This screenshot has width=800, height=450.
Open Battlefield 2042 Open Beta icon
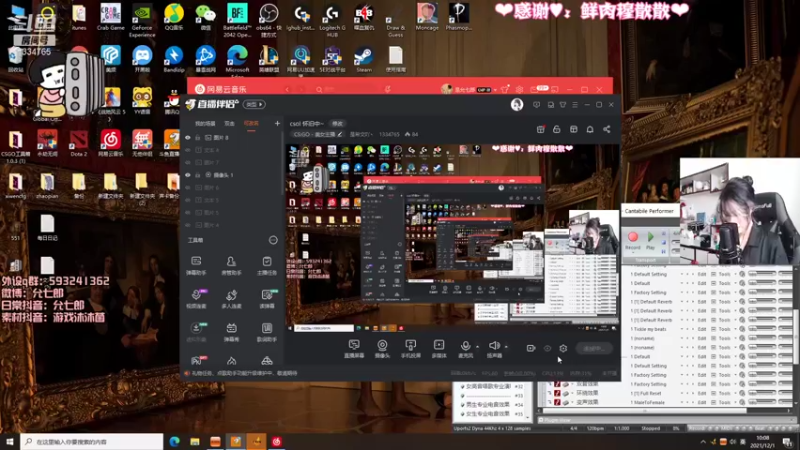point(237,19)
